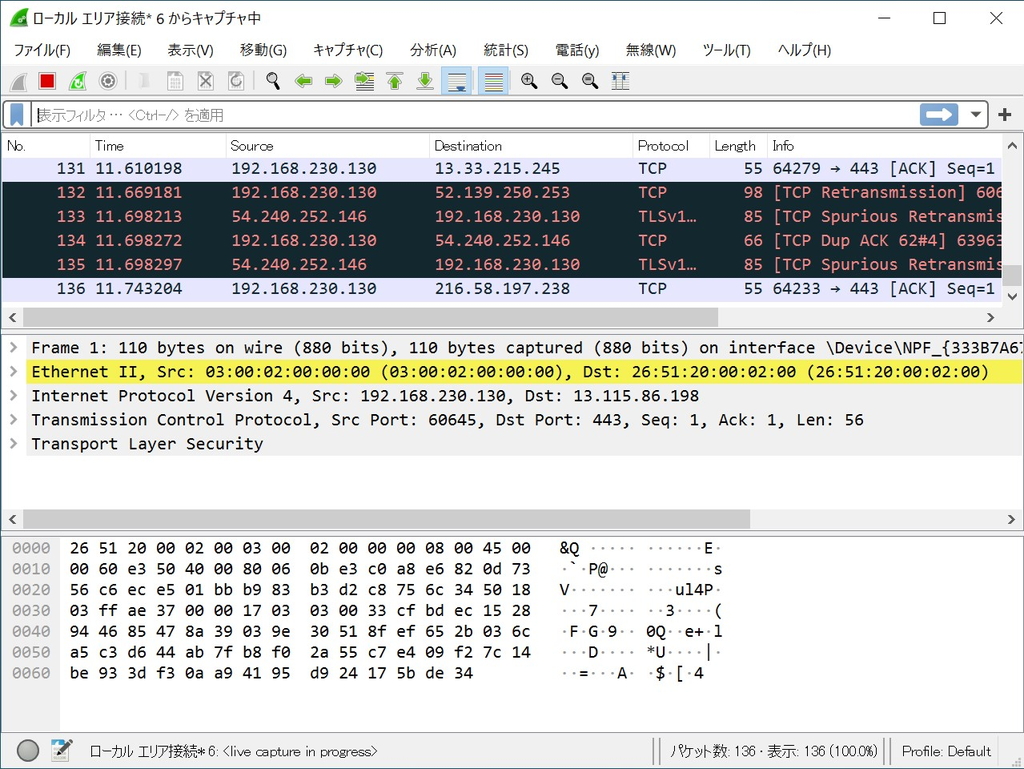
Task: Open the 統計(S) menu
Action: (x=505, y=50)
